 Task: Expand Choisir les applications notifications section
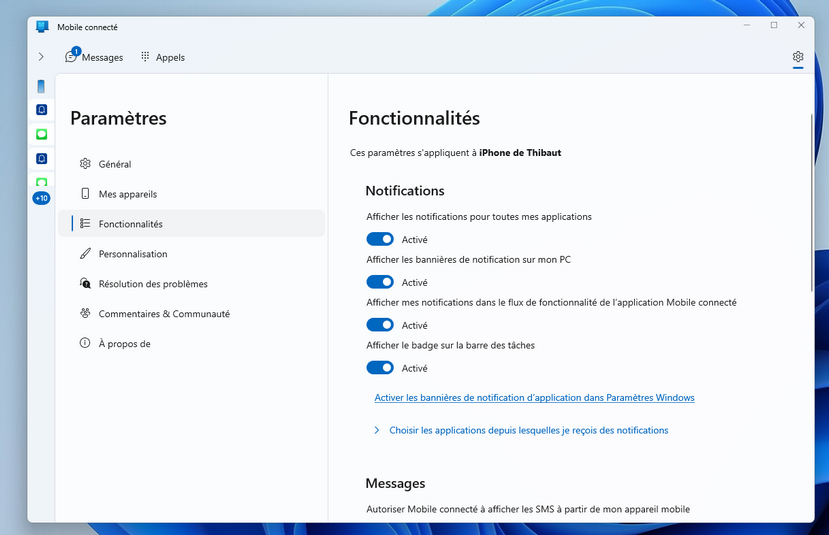(x=521, y=430)
